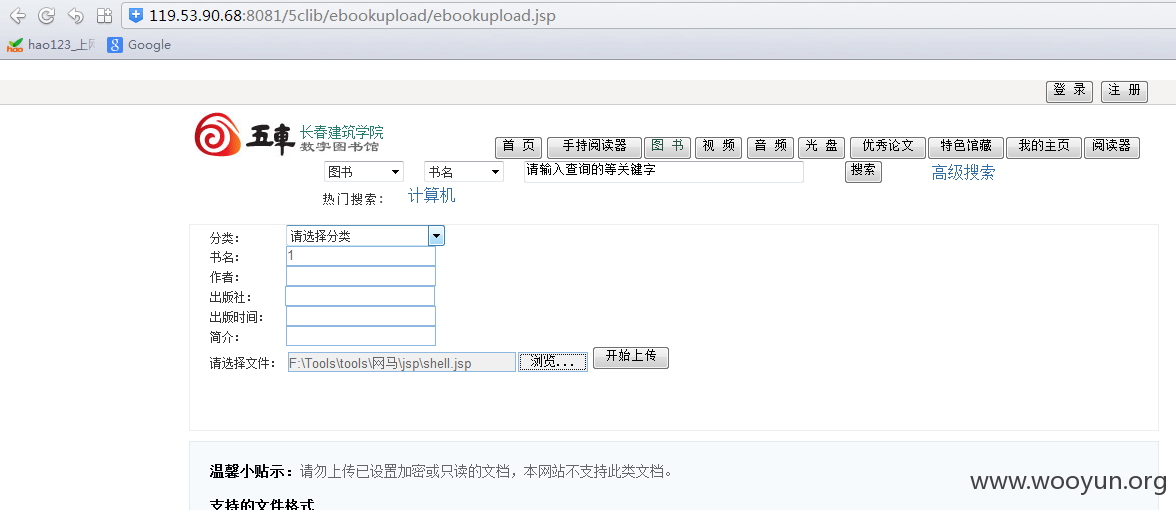
Task: Go to 首页 home tab
Action: click(519, 147)
